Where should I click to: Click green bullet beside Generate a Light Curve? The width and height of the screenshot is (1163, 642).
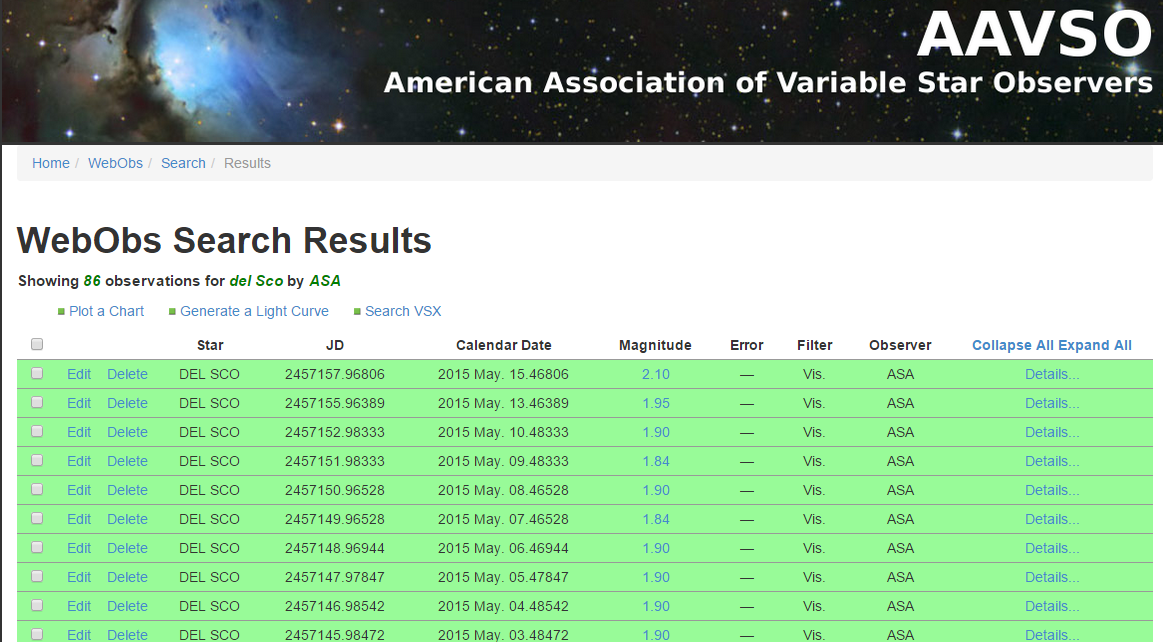coord(172,312)
